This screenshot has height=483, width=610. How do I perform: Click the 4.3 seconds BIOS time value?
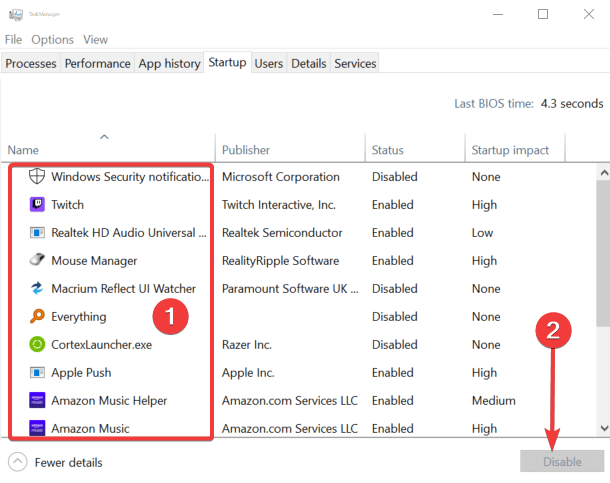pyautogui.click(x=572, y=103)
